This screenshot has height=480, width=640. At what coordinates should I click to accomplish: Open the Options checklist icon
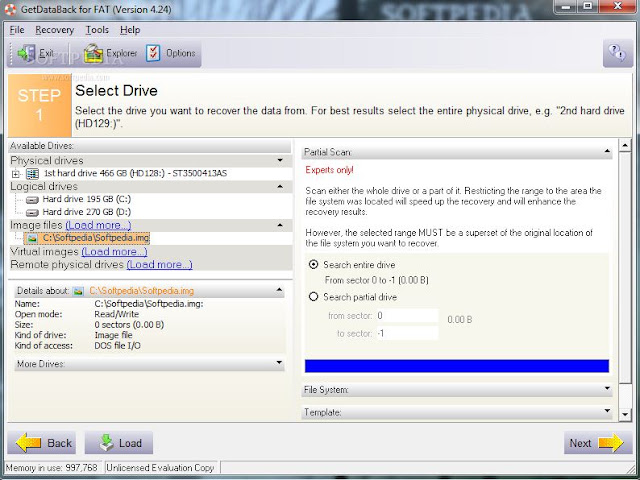pyautogui.click(x=153, y=53)
